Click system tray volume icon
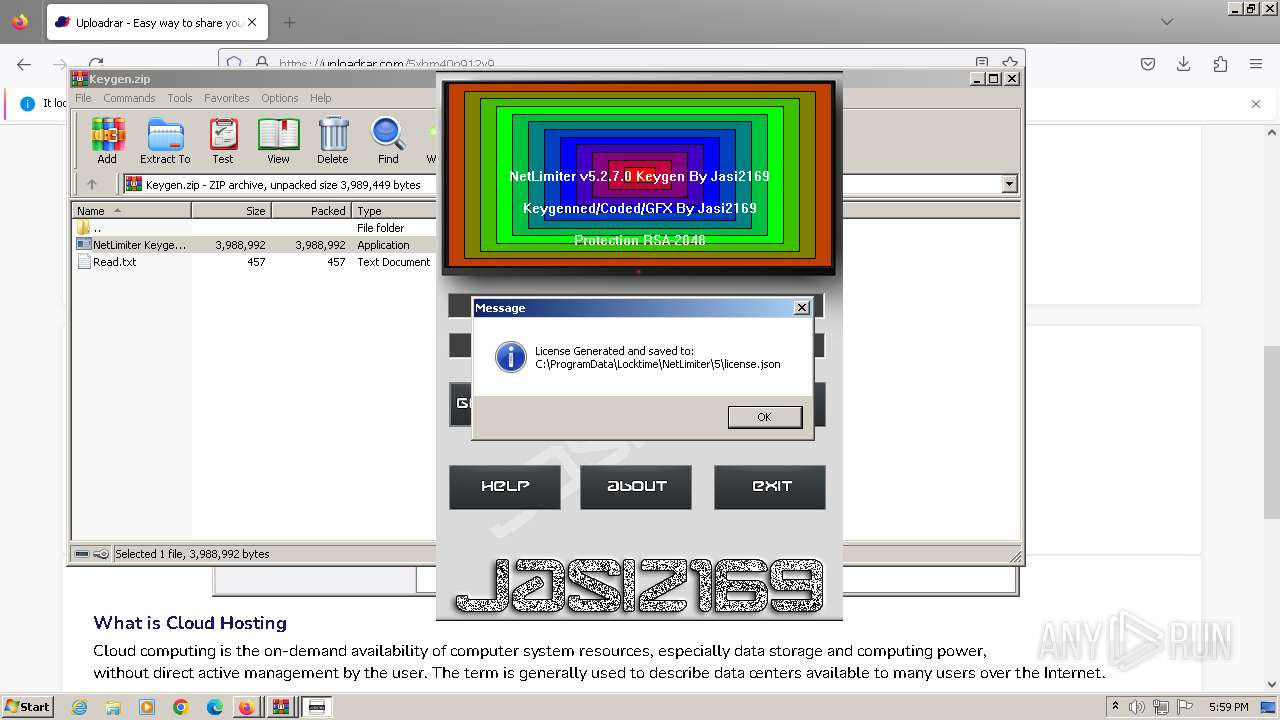Viewport: 1280px width, 720px height. click(1138, 707)
